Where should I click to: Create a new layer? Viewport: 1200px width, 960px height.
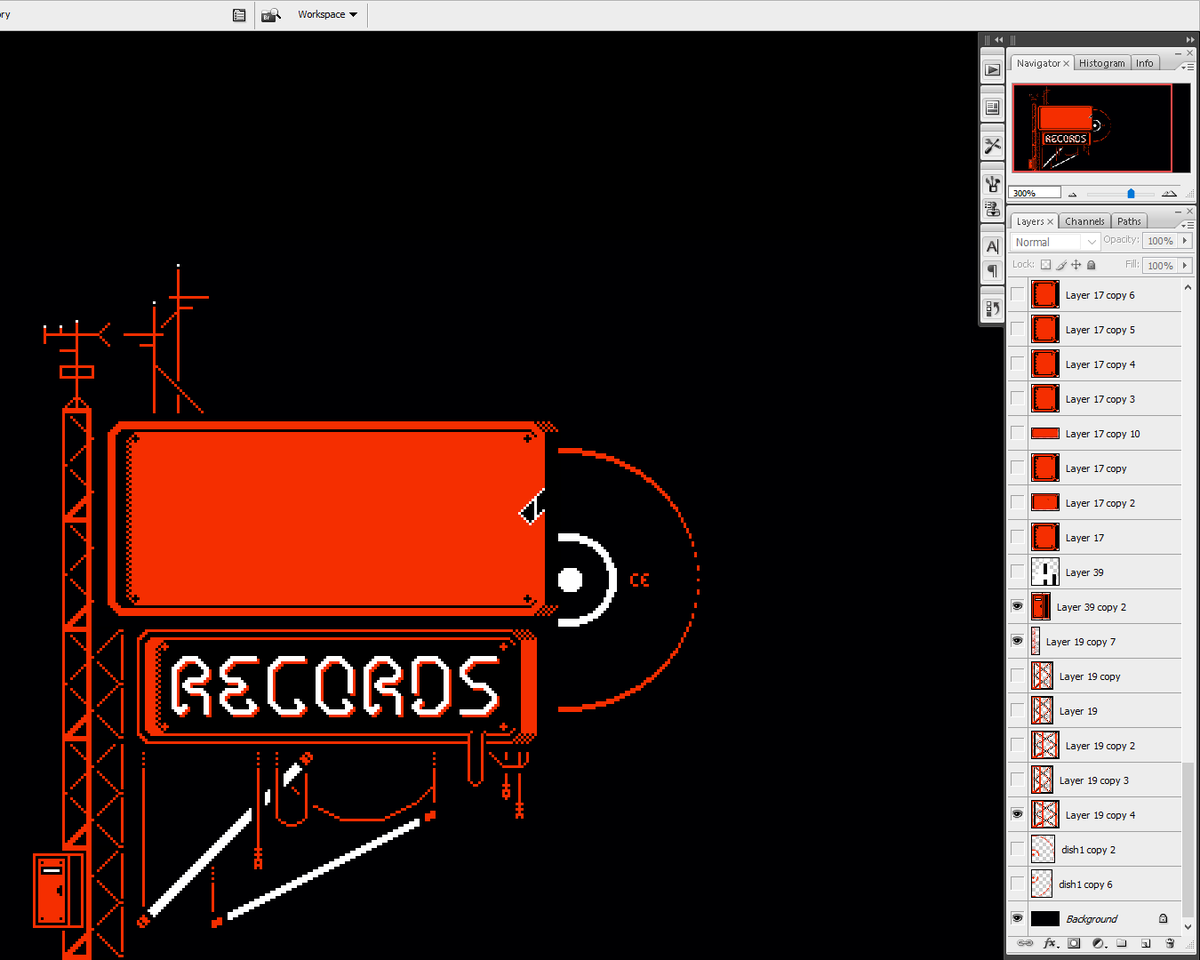[x=1146, y=943]
